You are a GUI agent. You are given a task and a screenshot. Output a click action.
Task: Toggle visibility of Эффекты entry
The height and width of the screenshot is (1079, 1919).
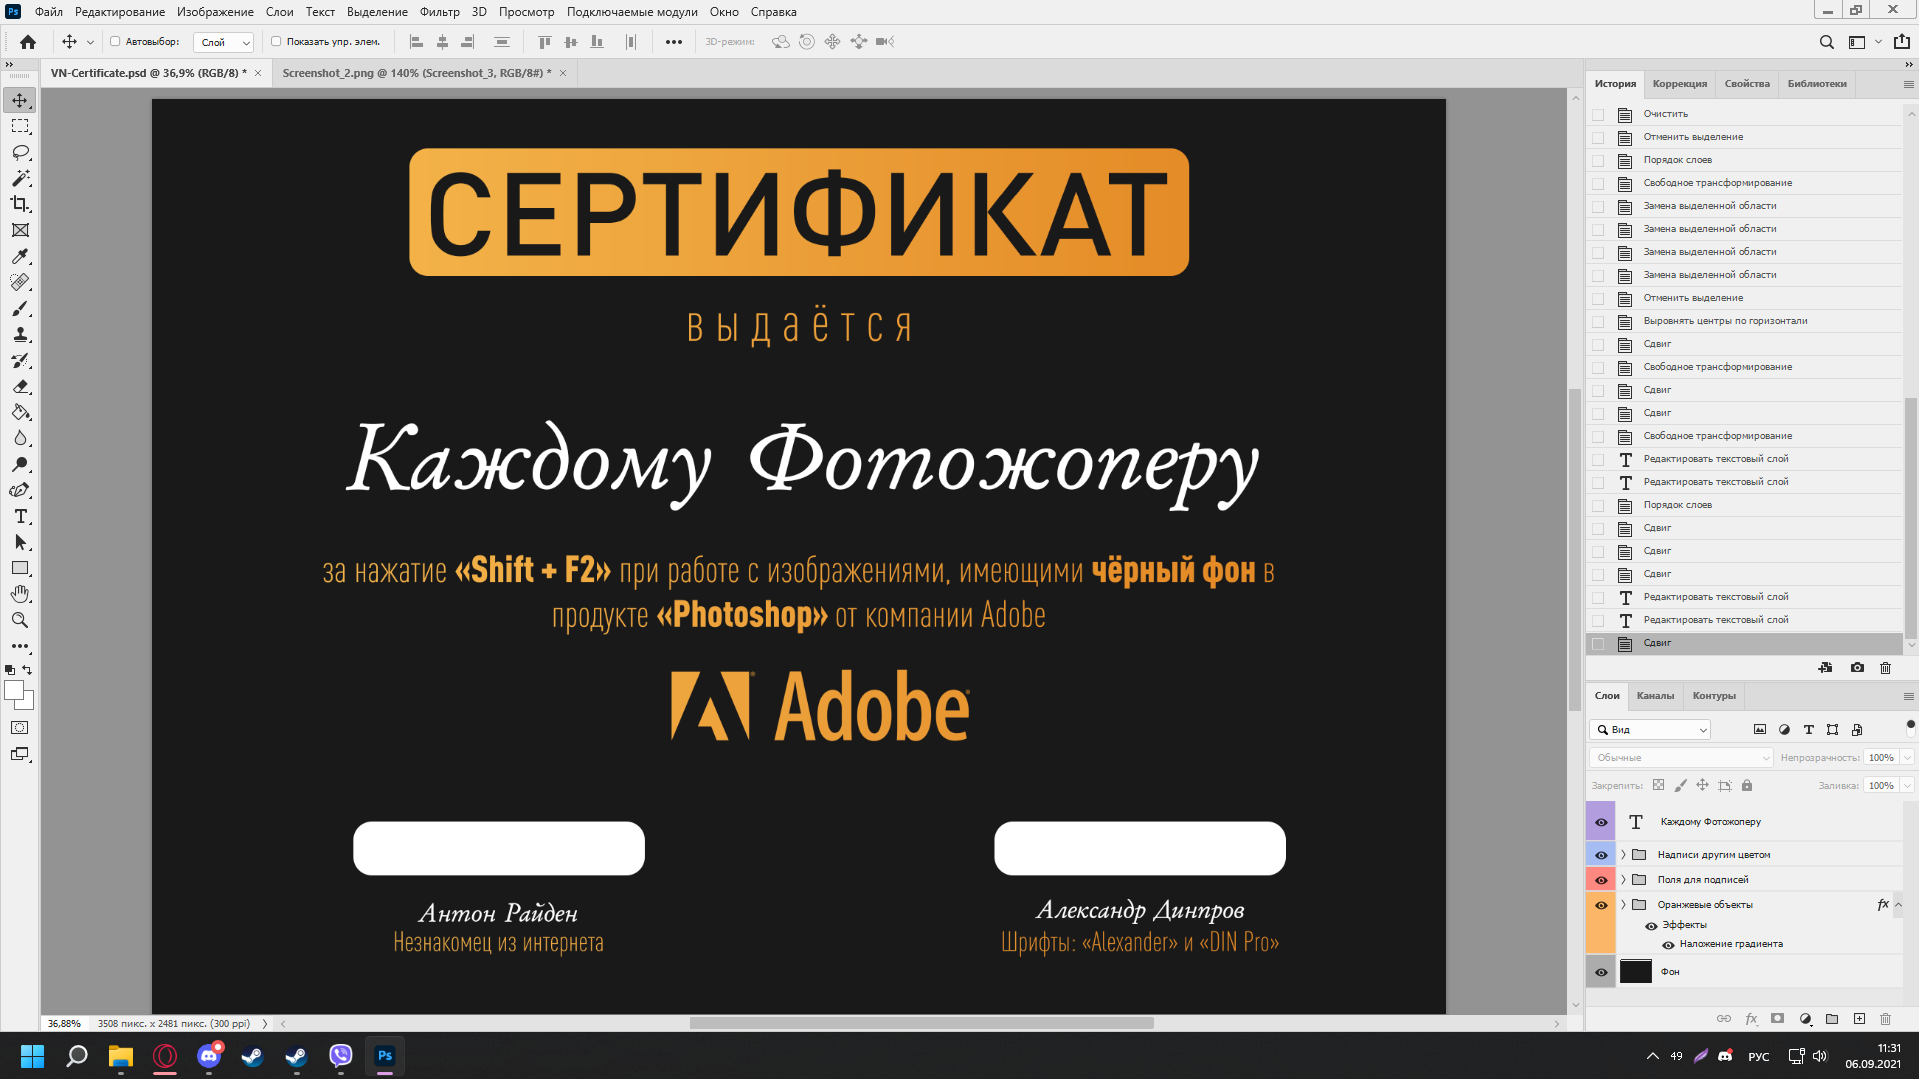click(x=1651, y=926)
